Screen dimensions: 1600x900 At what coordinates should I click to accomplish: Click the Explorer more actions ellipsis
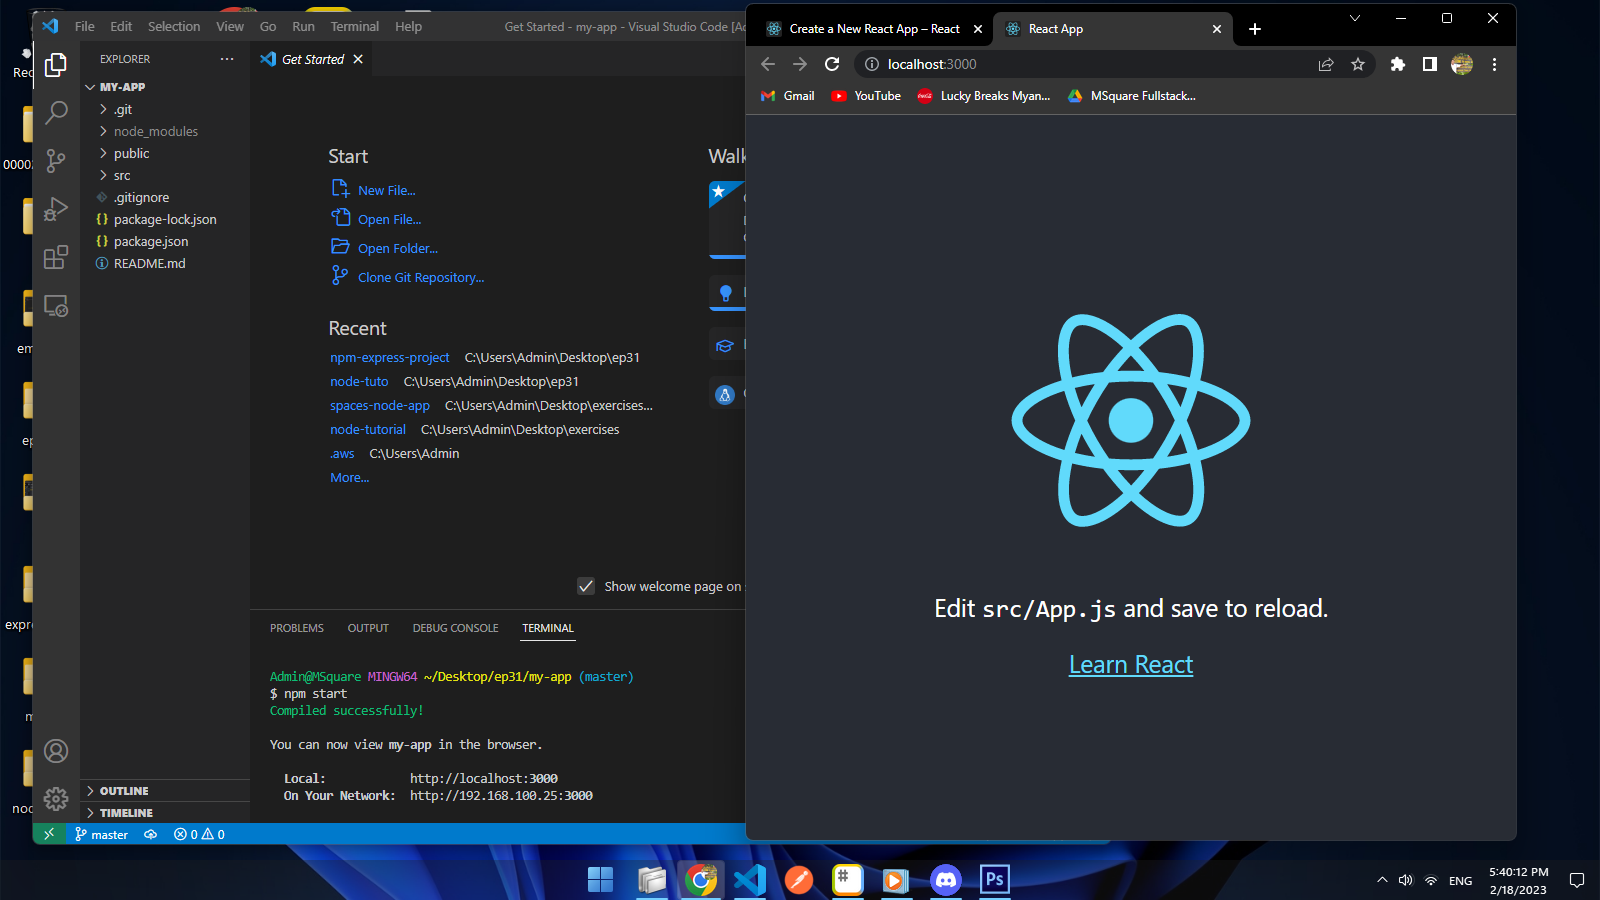[227, 59]
